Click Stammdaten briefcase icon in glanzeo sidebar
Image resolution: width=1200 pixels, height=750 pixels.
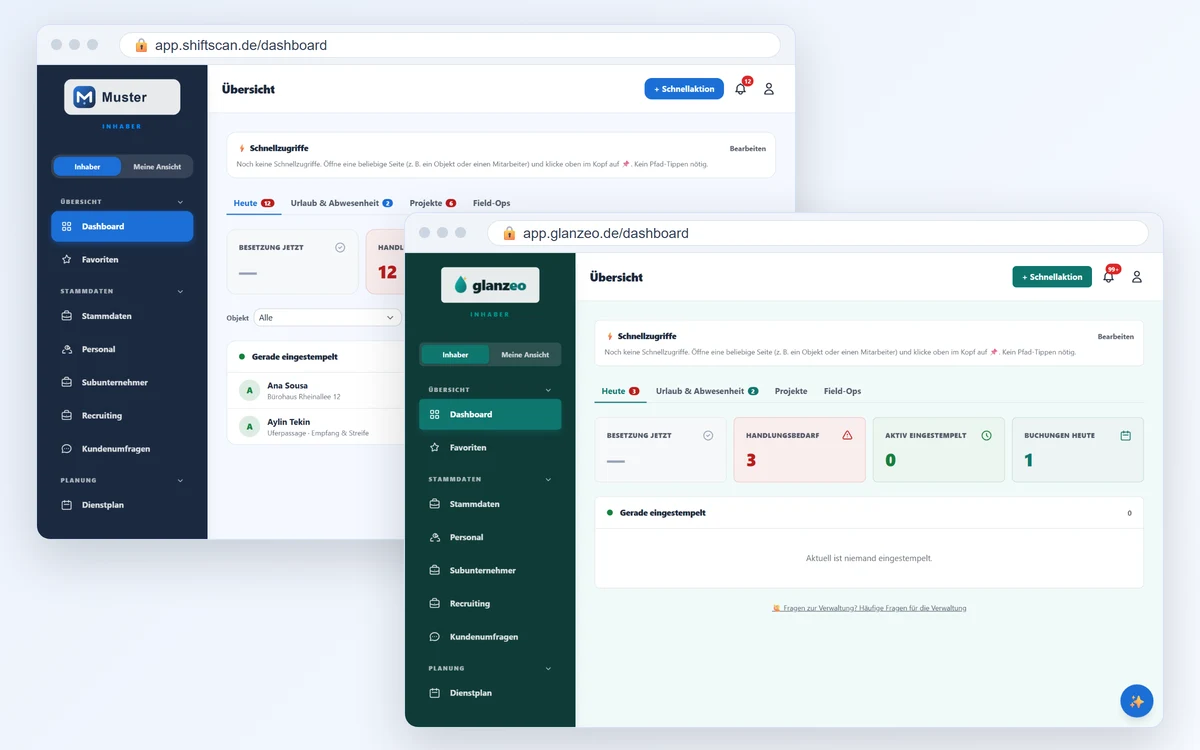434,504
